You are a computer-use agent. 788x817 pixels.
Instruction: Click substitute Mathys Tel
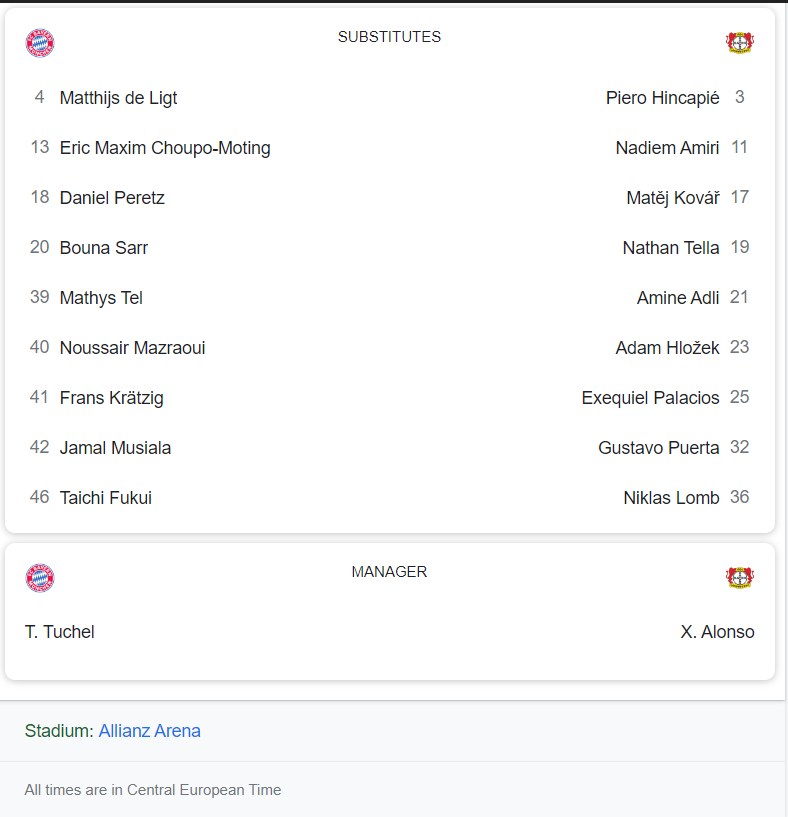click(x=101, y=298)
